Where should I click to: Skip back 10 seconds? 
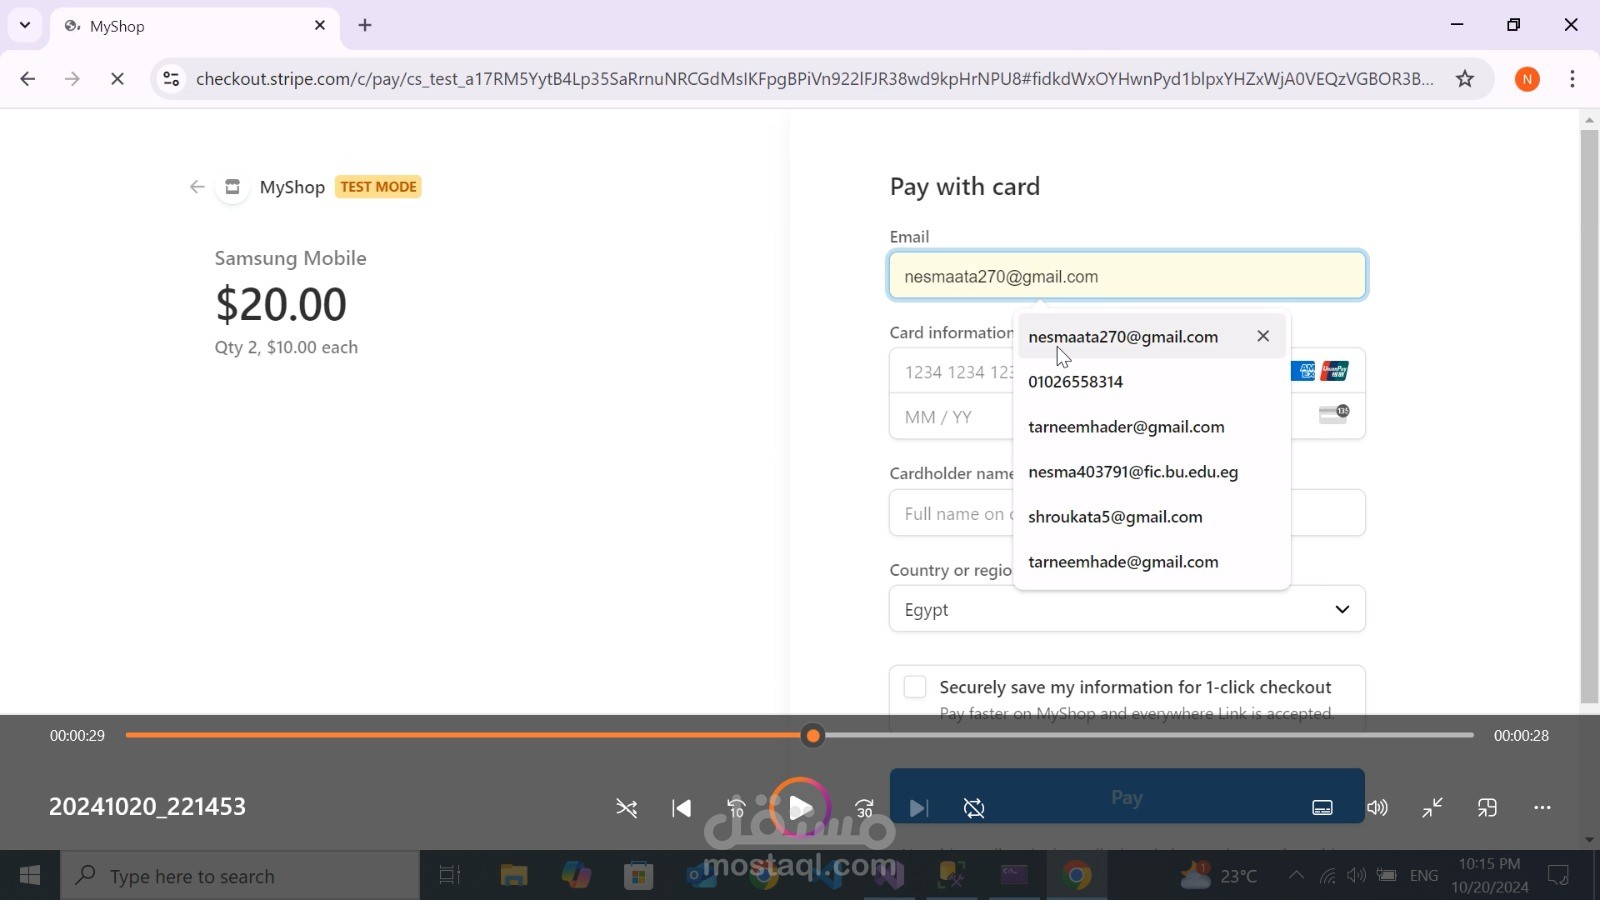(736, 808)
